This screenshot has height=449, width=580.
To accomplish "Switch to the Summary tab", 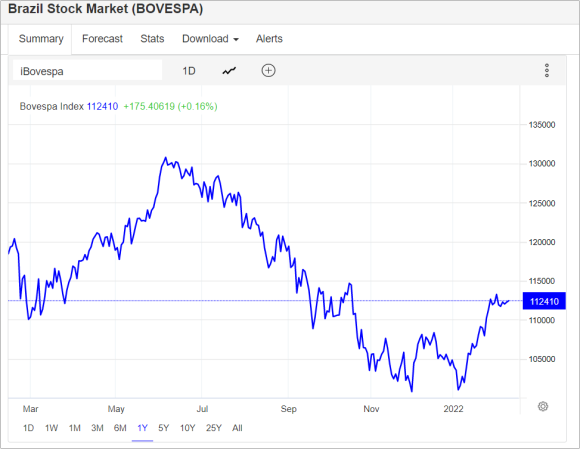I will click(41, 39).
